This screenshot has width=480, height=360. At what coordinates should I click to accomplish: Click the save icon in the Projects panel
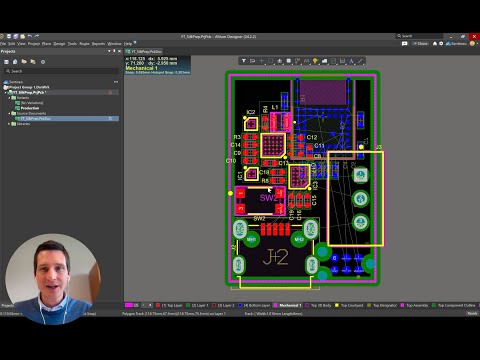pyautogui.click(x=6, y=62)
